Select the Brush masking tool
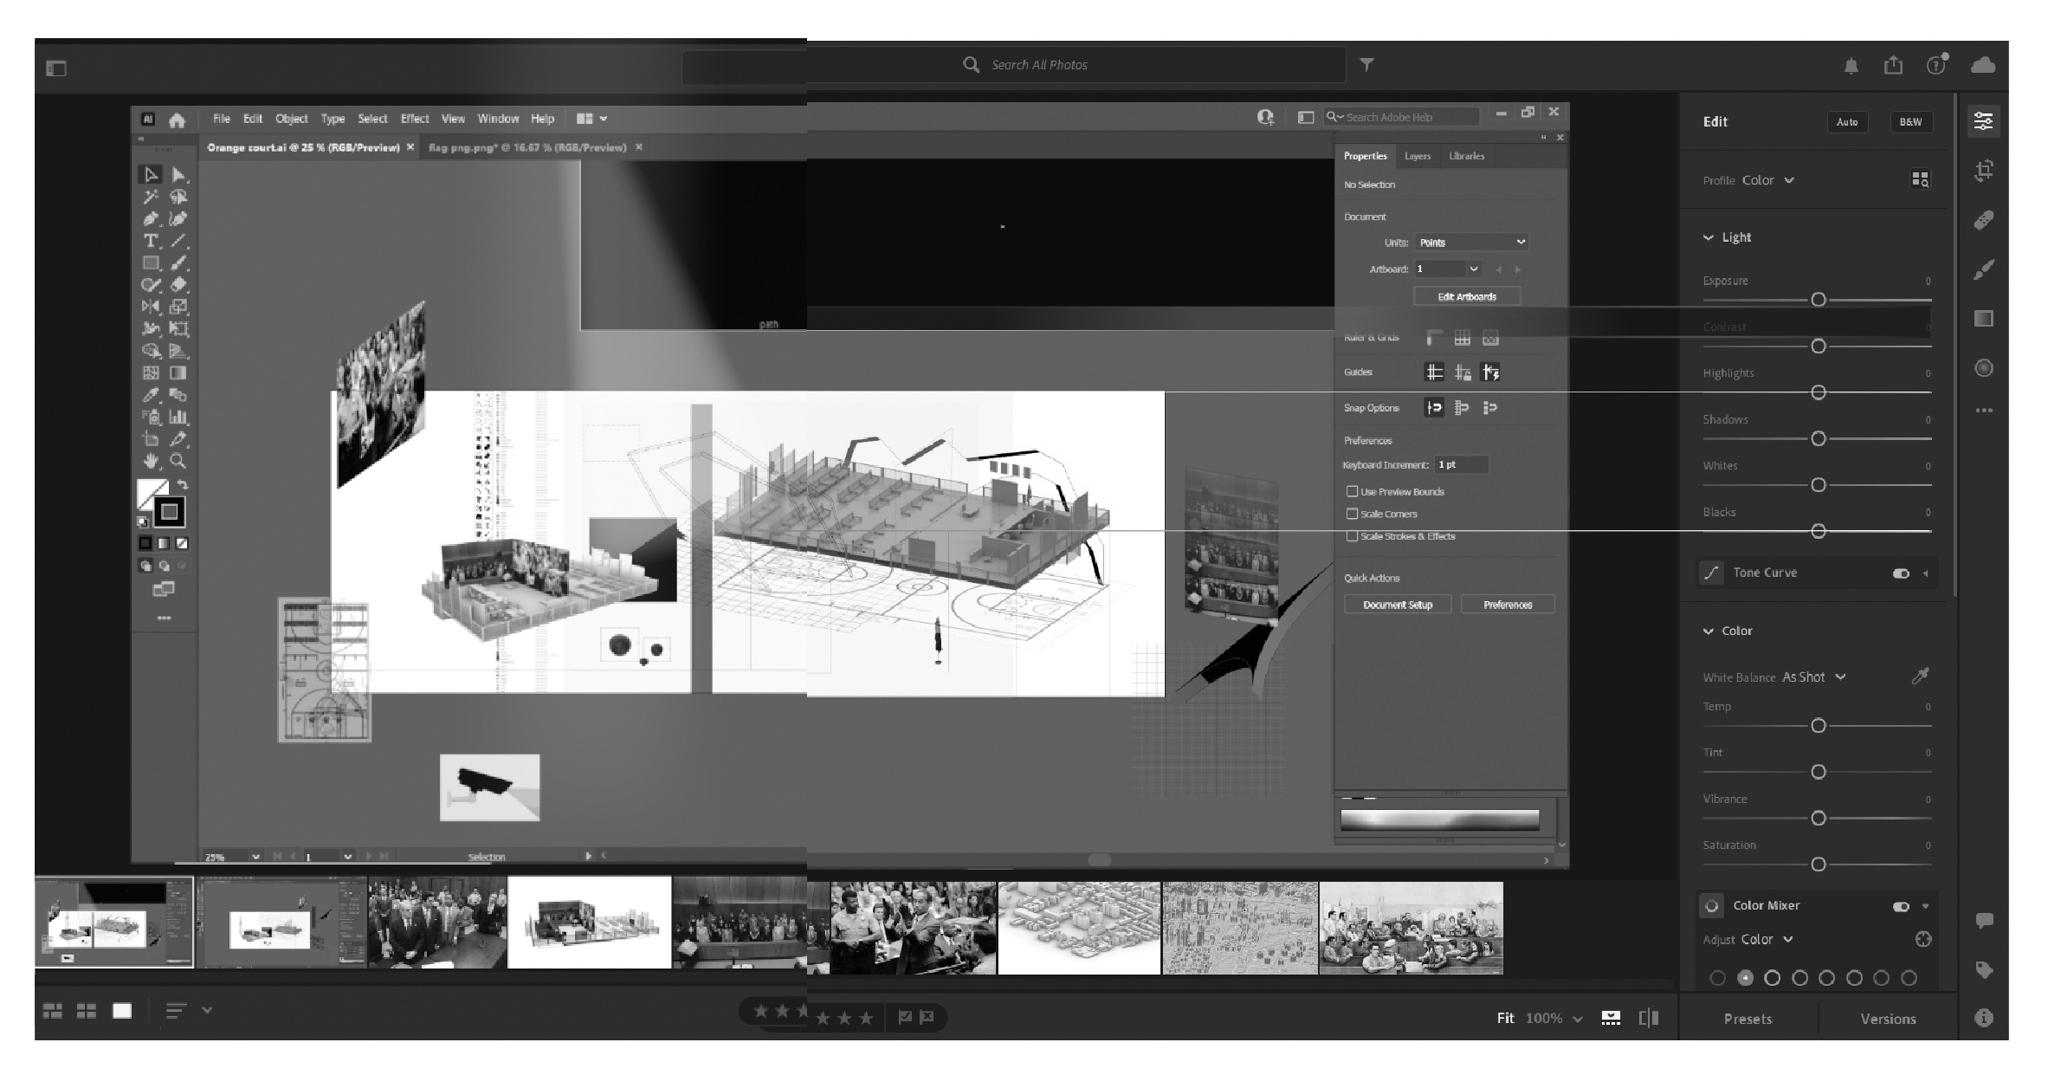 click(x=1983, y=269)
